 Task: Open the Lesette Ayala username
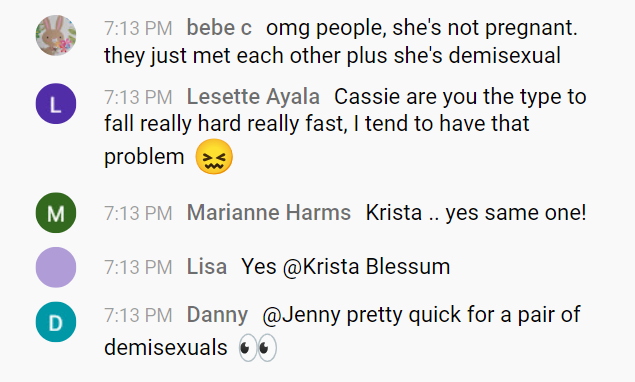click(253, 97)
